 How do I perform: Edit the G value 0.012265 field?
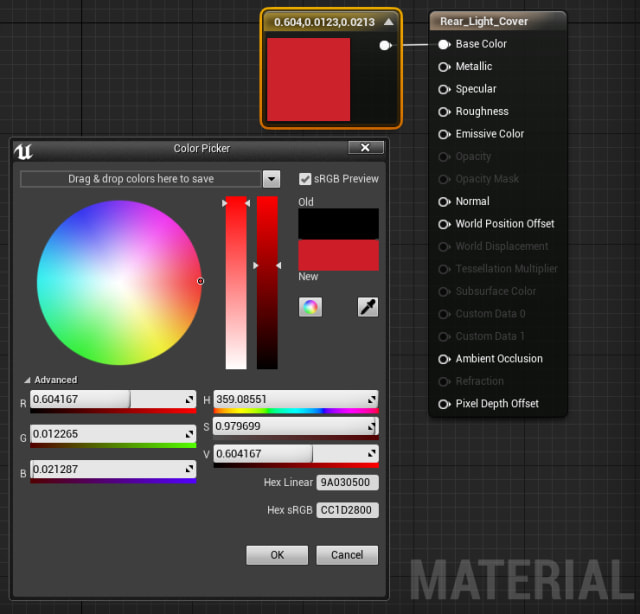[x=113, y=434]
